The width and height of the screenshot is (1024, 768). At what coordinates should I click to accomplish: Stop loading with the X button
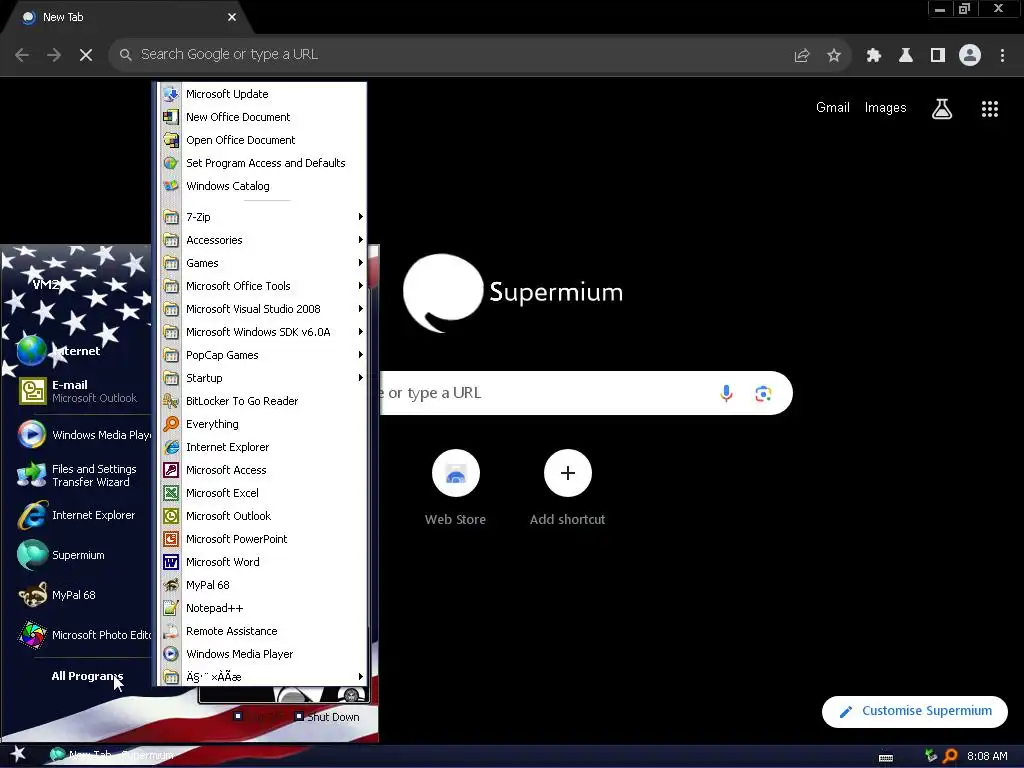86,55
